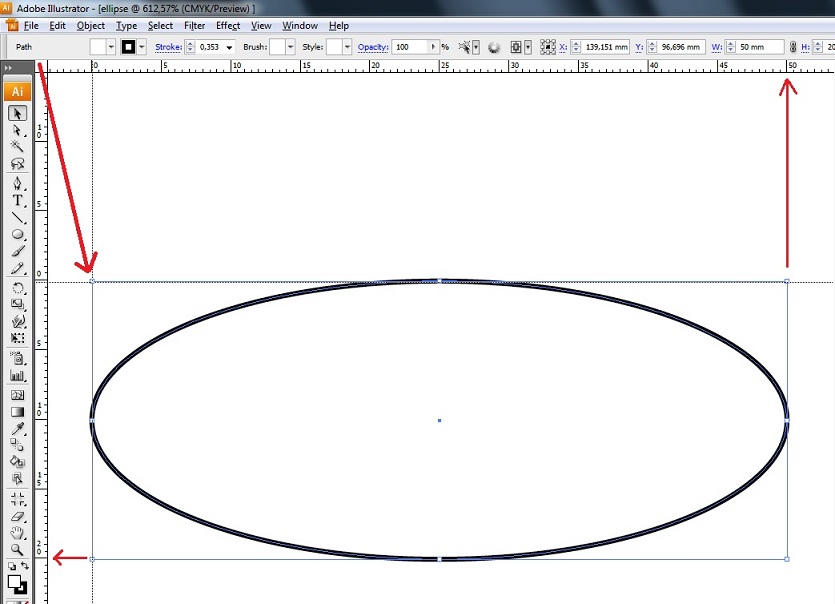Open the Object menu
The width and height of the screenshot is (835, 604).
[91, 26]
